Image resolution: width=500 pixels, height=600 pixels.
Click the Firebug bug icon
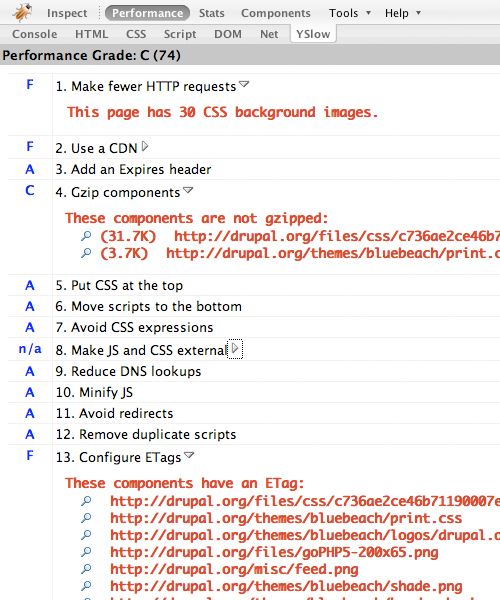(x=22, y=12)
